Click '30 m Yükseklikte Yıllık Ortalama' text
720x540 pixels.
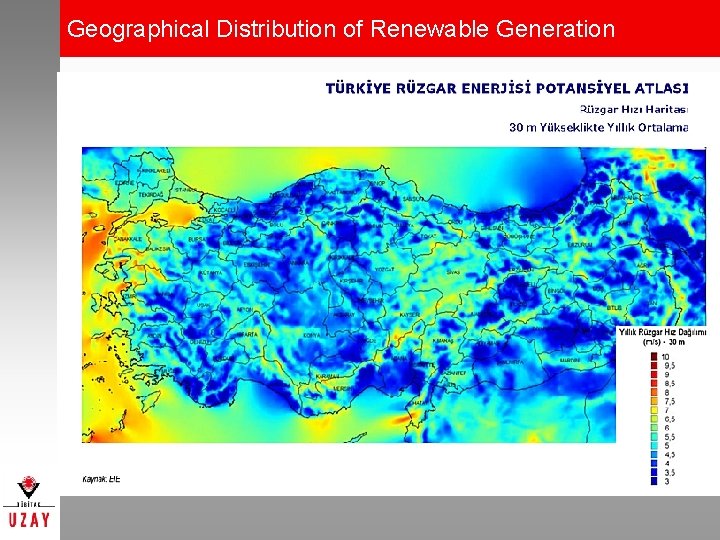tap(599, 127)
